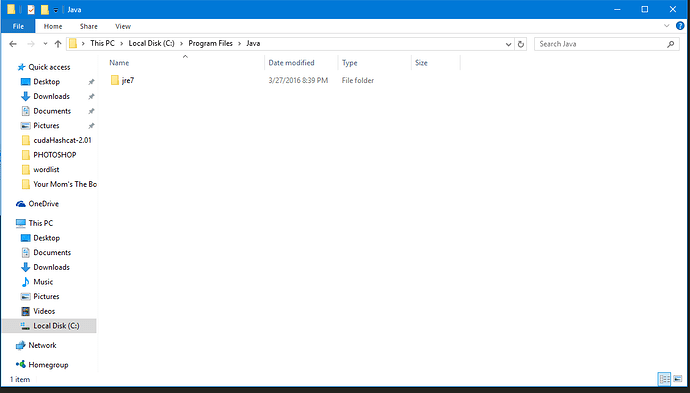
Task: Open Videos in the sidebar
Action: (44, 311)
